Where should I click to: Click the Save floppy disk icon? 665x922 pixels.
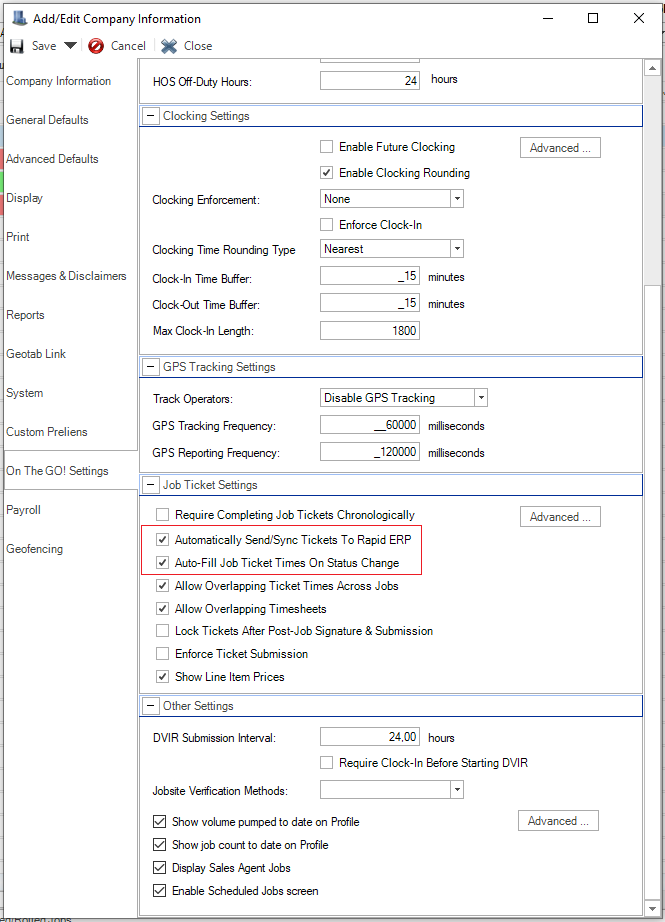(x=16, y=46)
